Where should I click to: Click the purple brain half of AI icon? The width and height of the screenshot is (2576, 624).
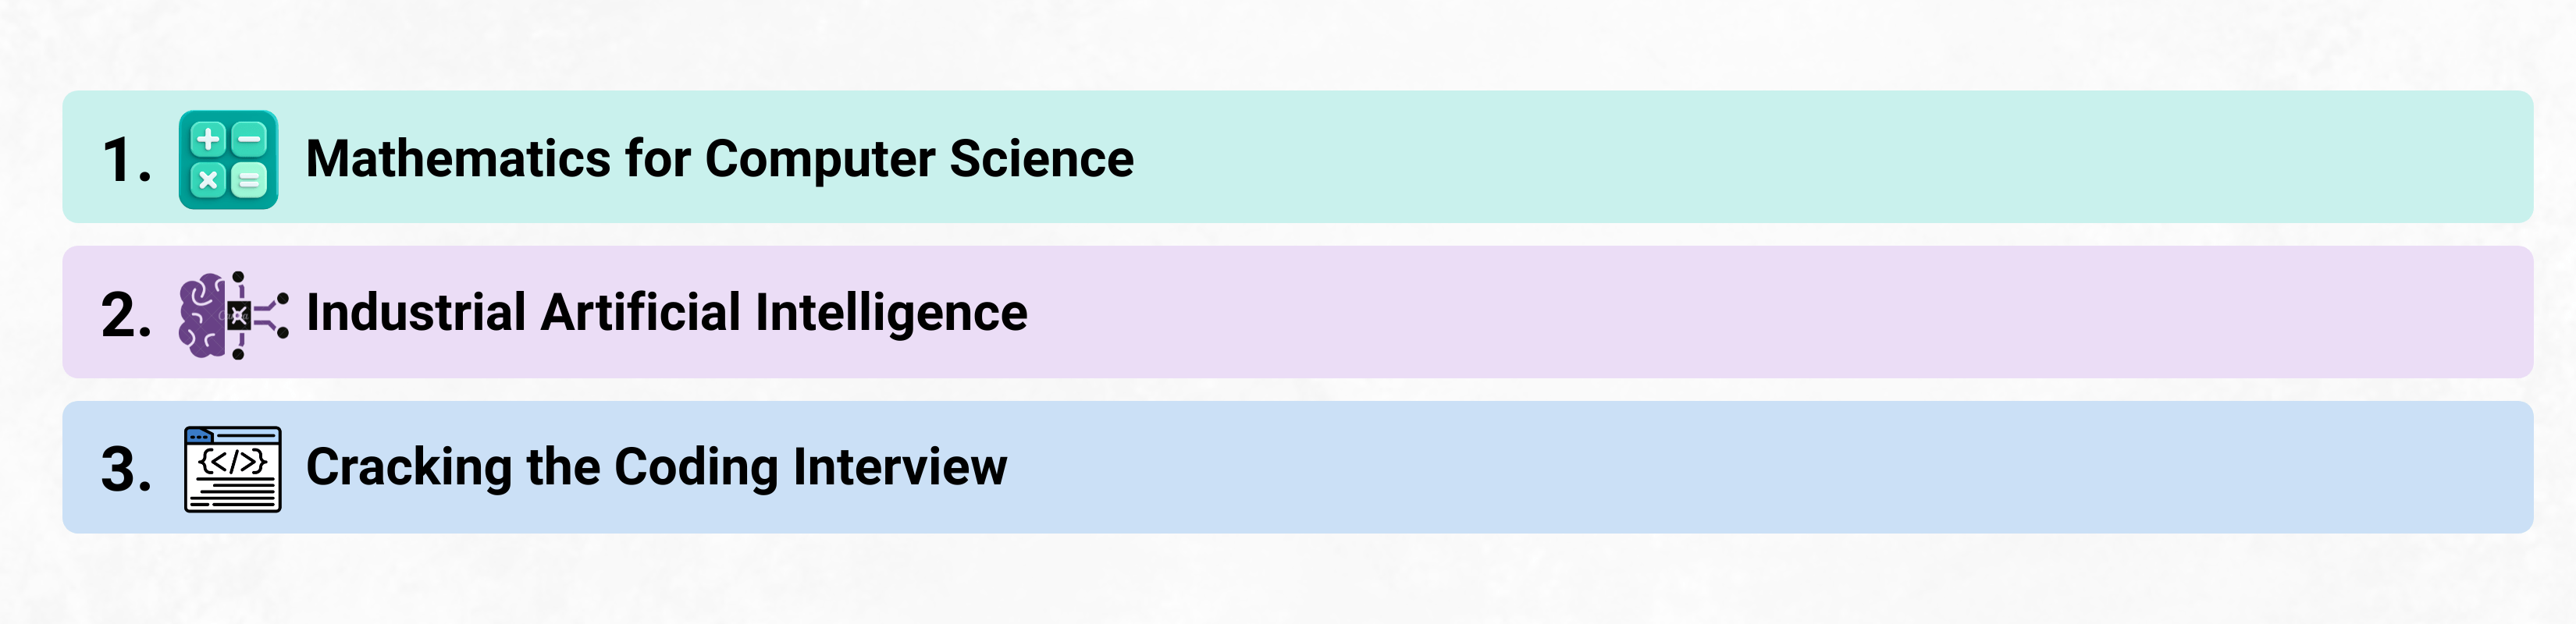tap(202, 316)
